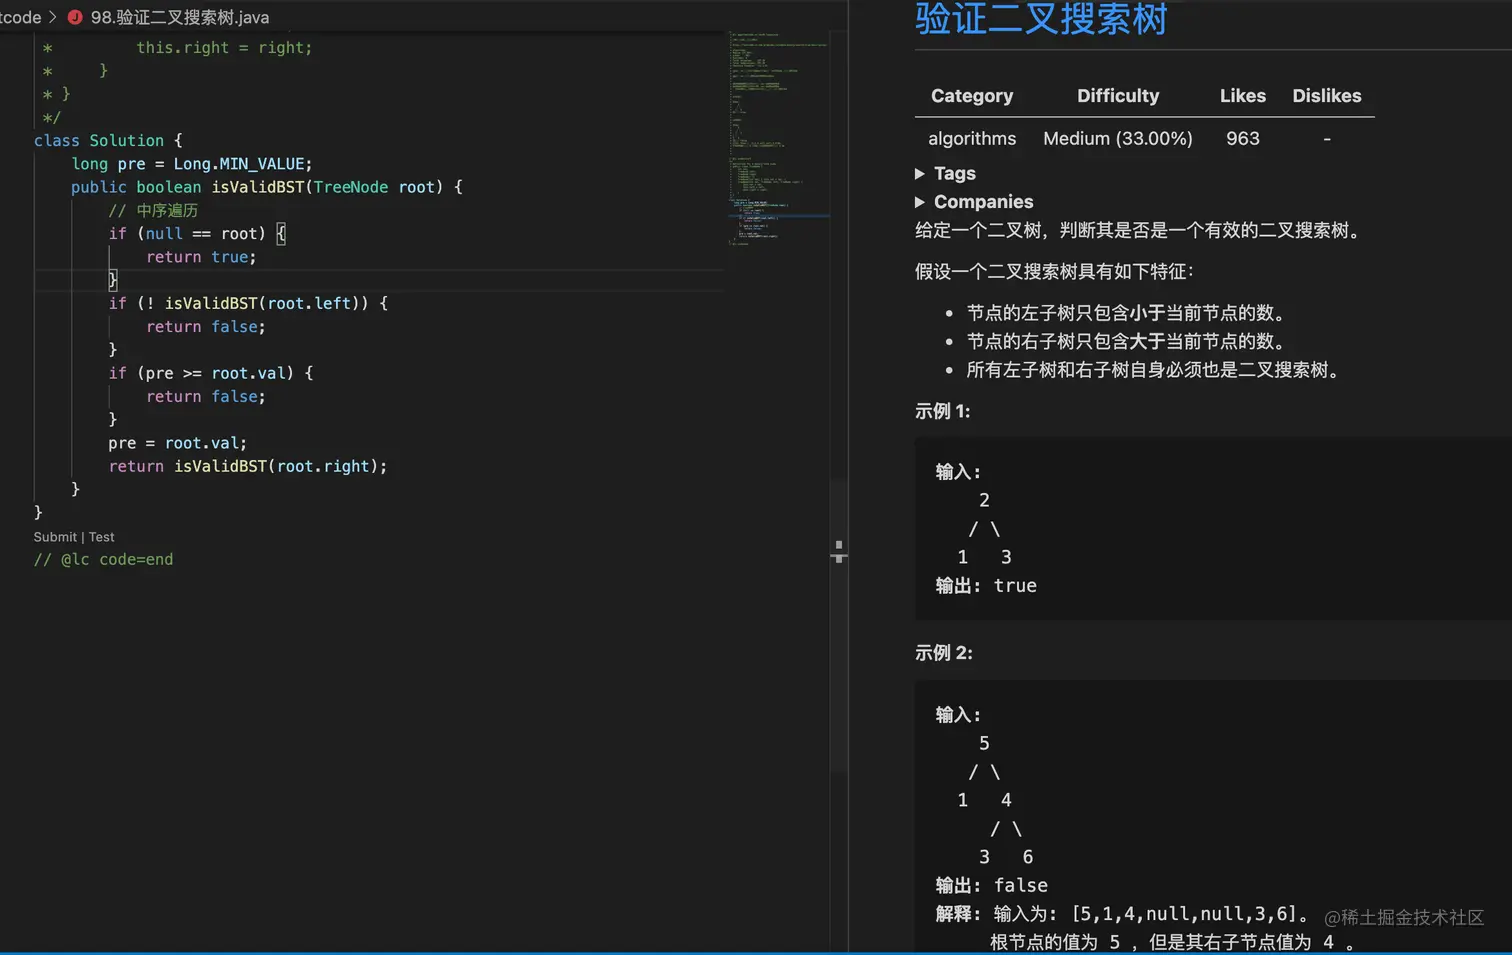Click the first bullet about 左子树
This screenshot has height=955, width=1512.
(x=1129, y=313)
